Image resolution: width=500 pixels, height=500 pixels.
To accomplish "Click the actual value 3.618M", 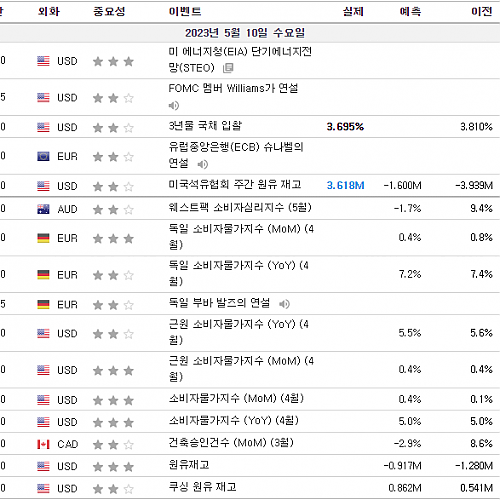I will tap(345, 185).
